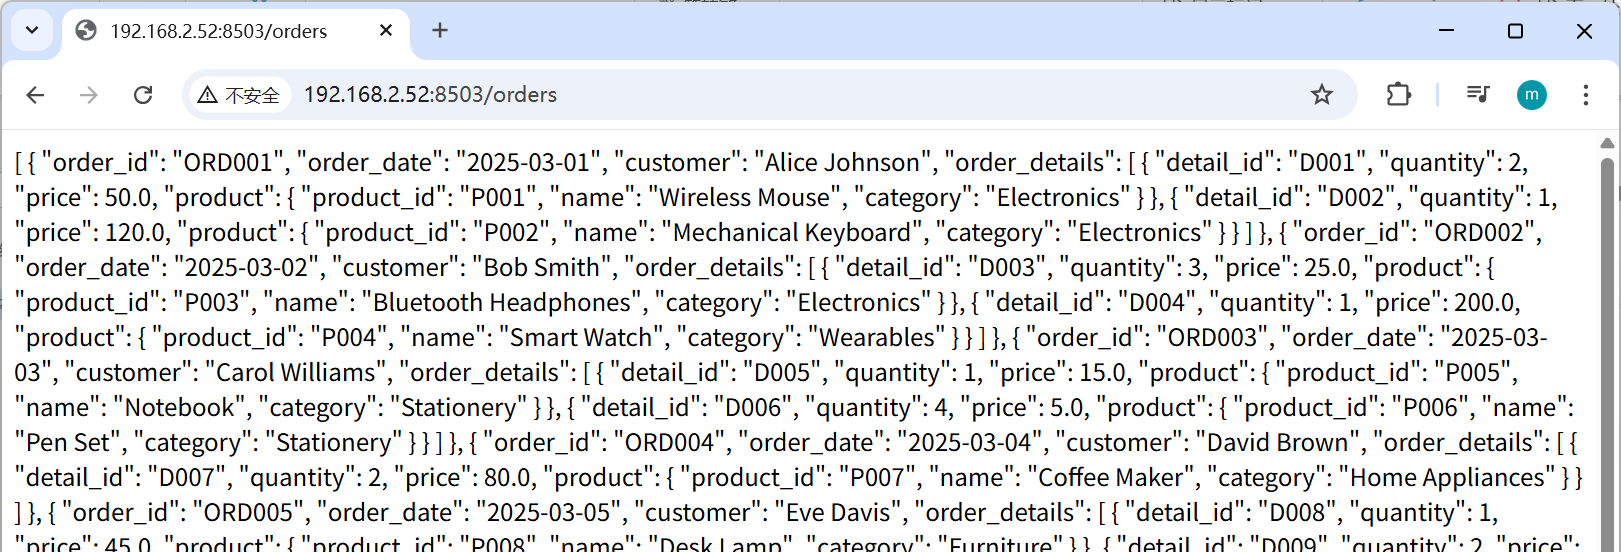Click the text "Eve Davis"
Image resolution: width=1621 pixels, height=552 pixels.
pos(839,512)
